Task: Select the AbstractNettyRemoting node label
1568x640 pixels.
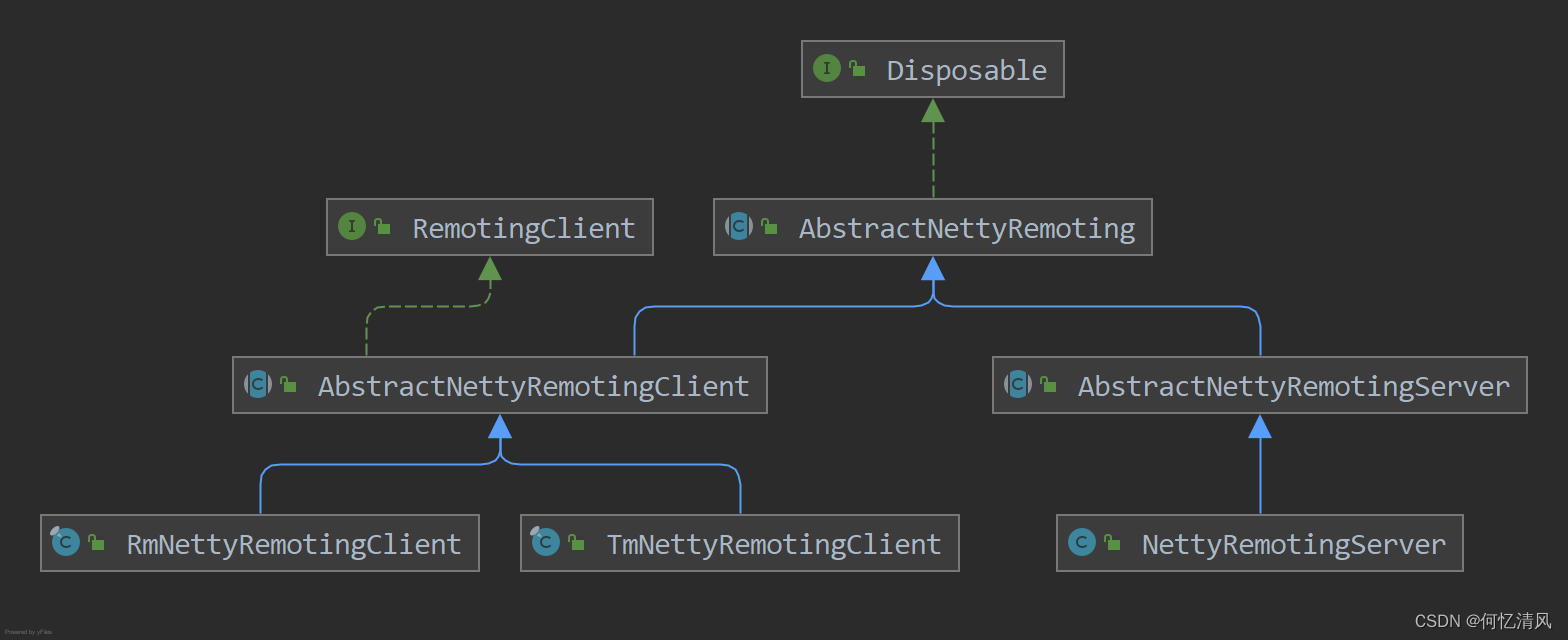Action: pyautogui.click(x=967, y=228)
